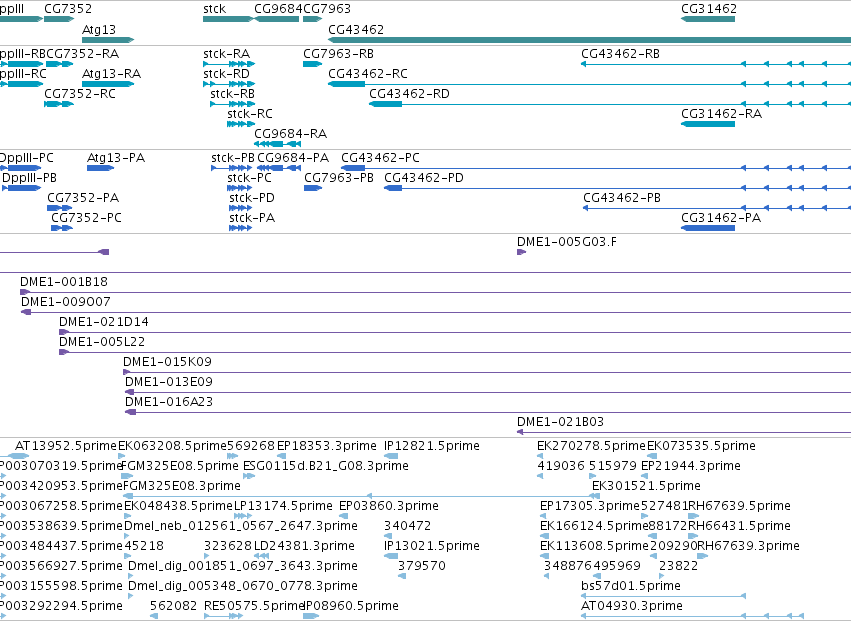Select protein label Atg13-PA

tap(116, 158)
